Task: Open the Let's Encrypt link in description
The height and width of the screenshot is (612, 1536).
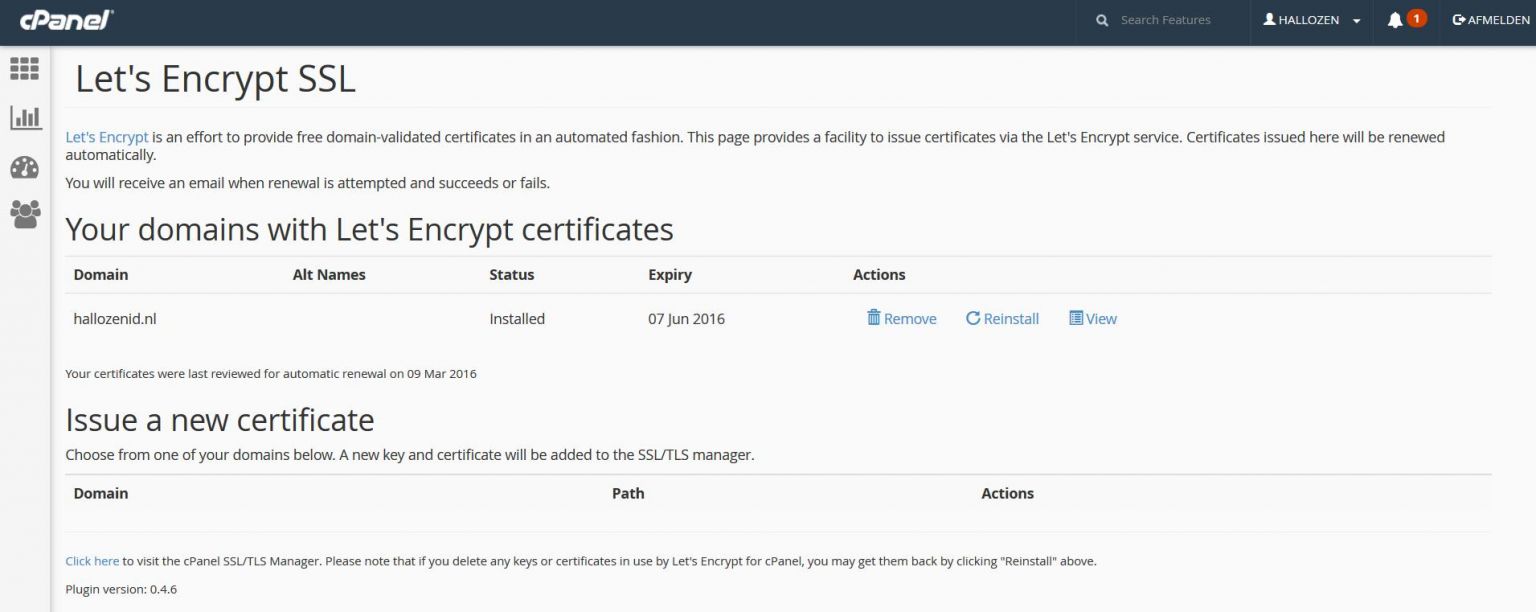Action: pos(107,137)
